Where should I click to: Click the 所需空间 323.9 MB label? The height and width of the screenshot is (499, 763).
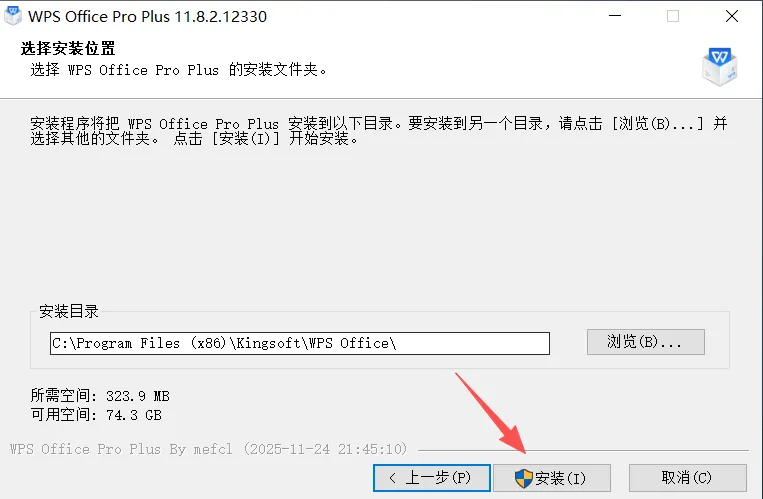(x=100, y=395)
